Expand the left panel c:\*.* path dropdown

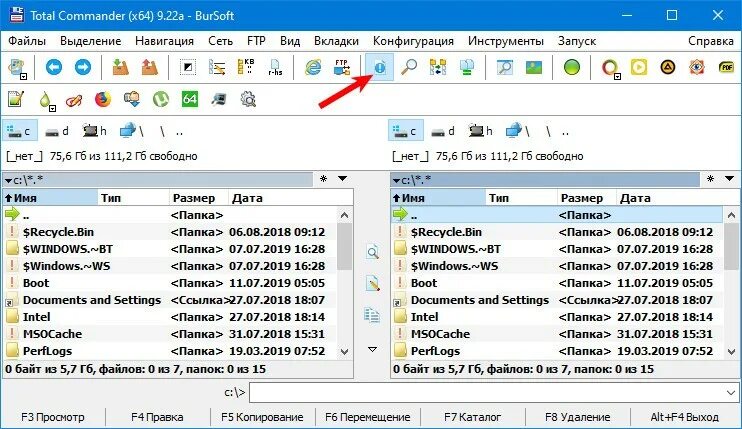[8, 180]
